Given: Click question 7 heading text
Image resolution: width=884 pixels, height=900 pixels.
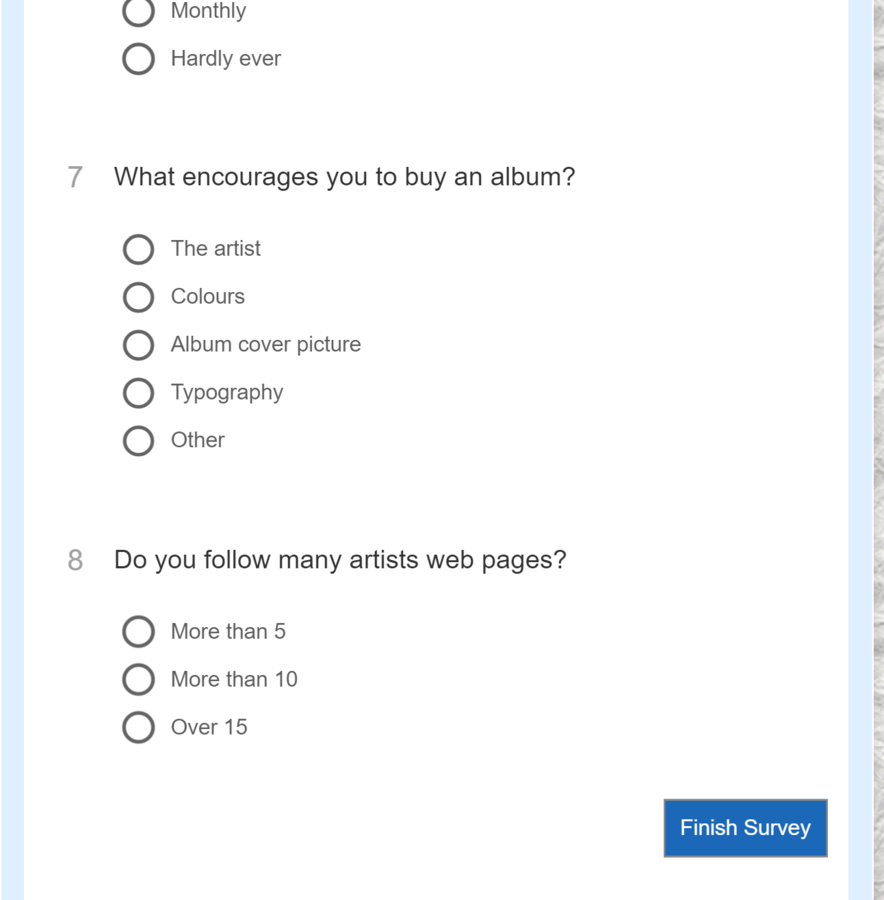Looking at the screenshot, I should pyautogui.click(x=344, y=177).
